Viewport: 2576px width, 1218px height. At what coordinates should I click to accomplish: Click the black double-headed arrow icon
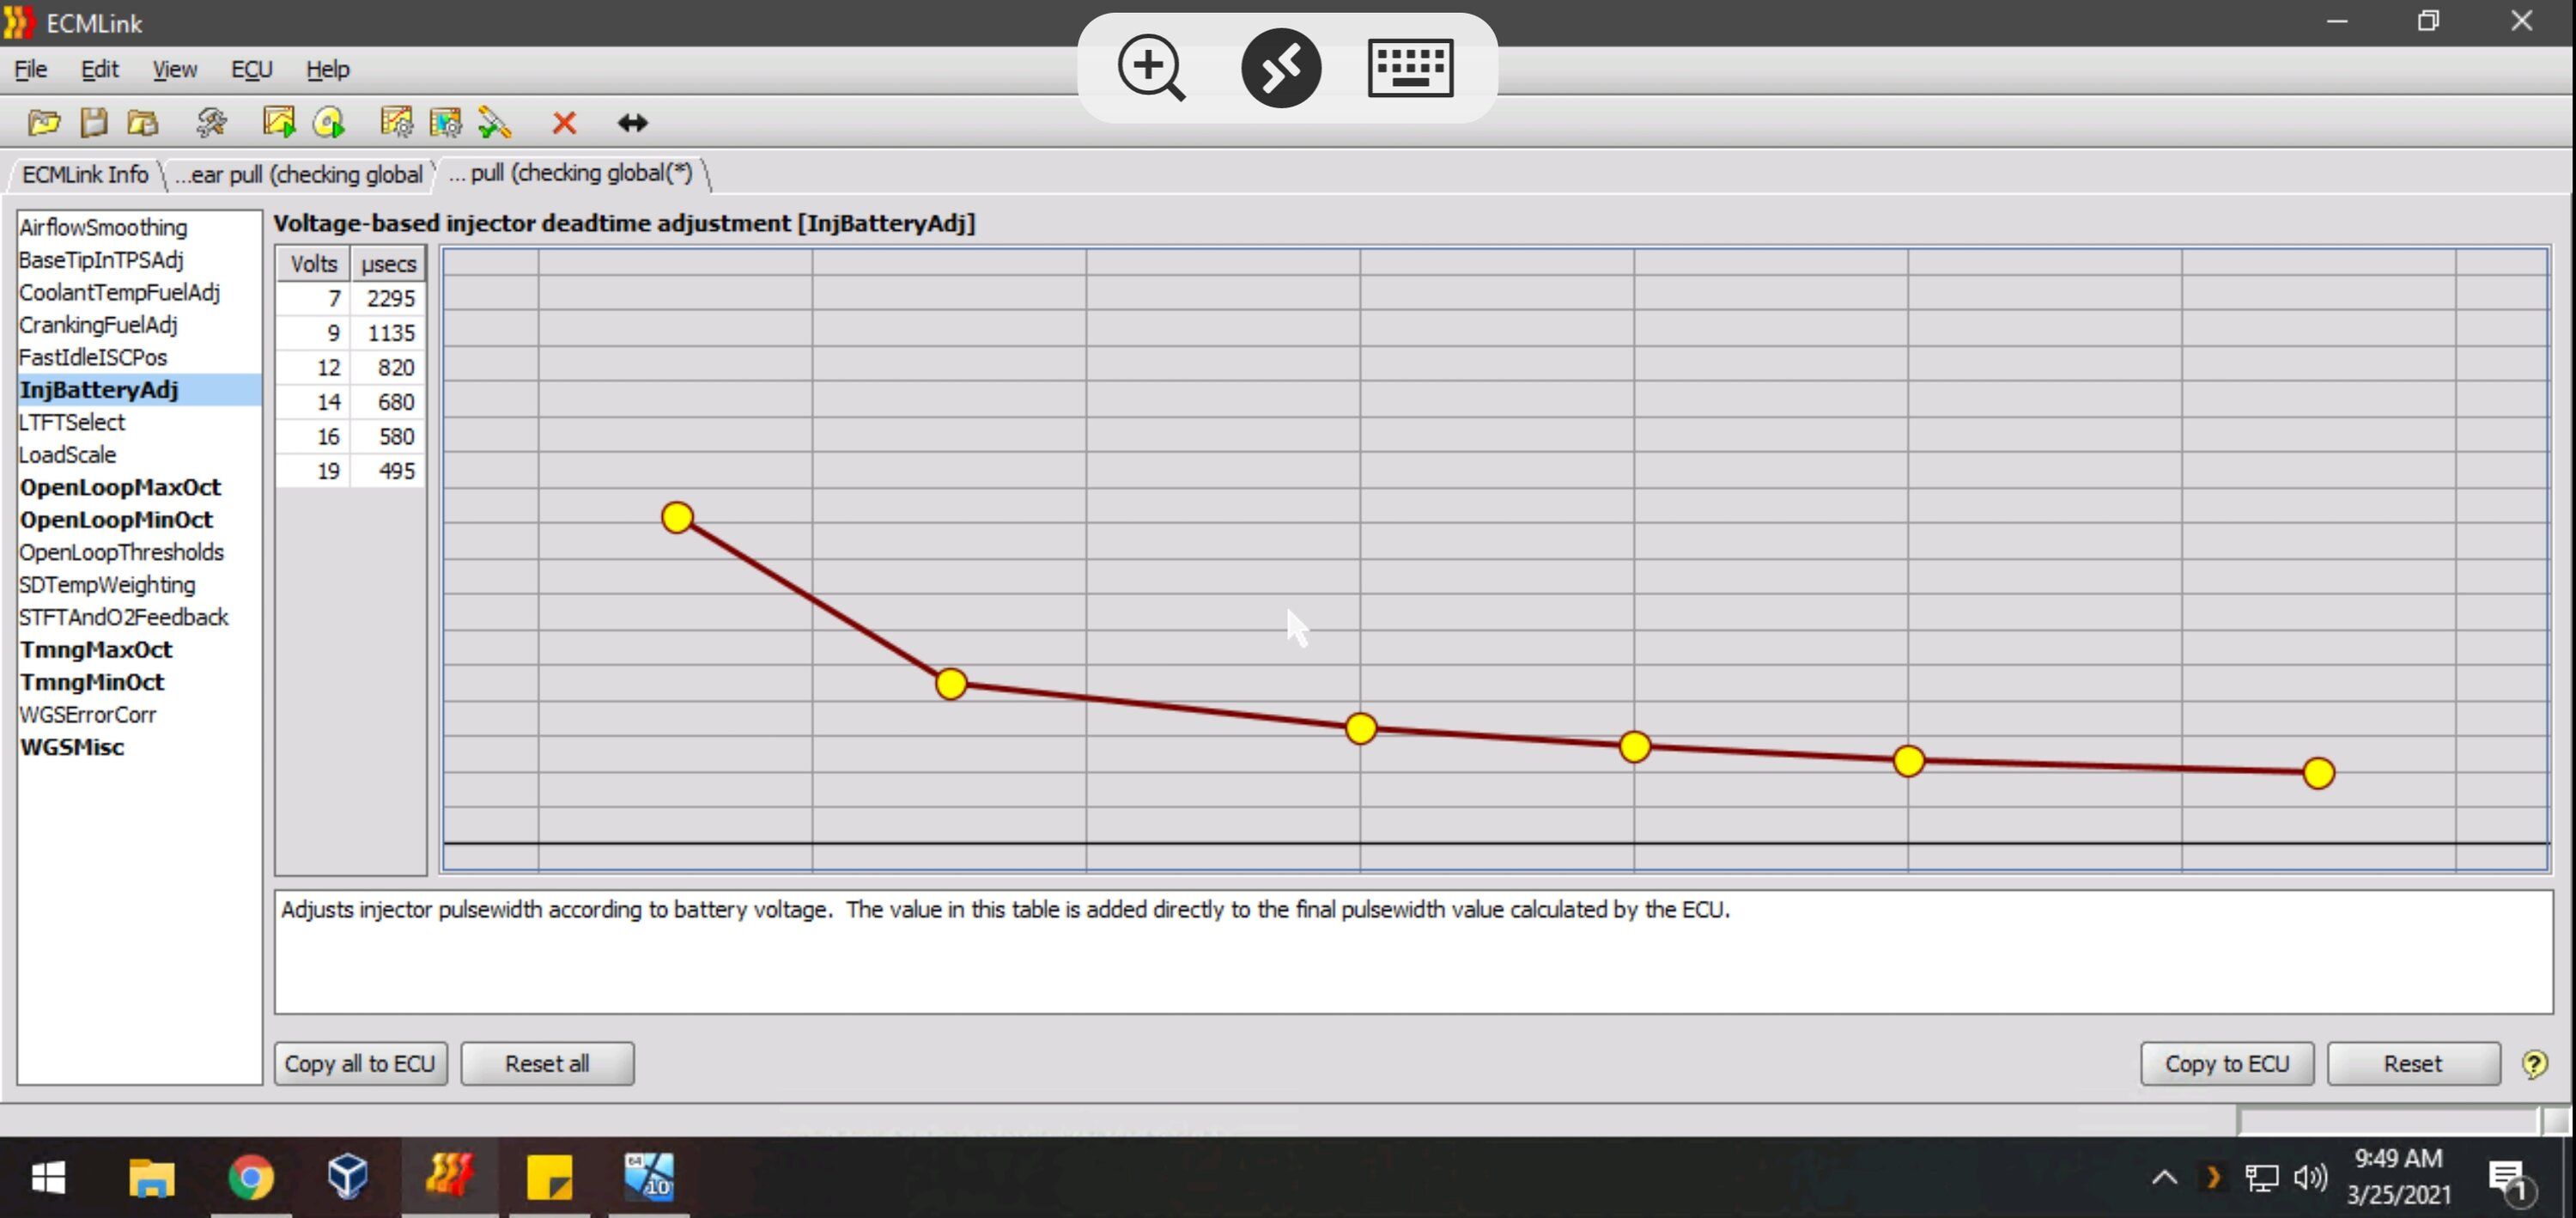(632, 123)
